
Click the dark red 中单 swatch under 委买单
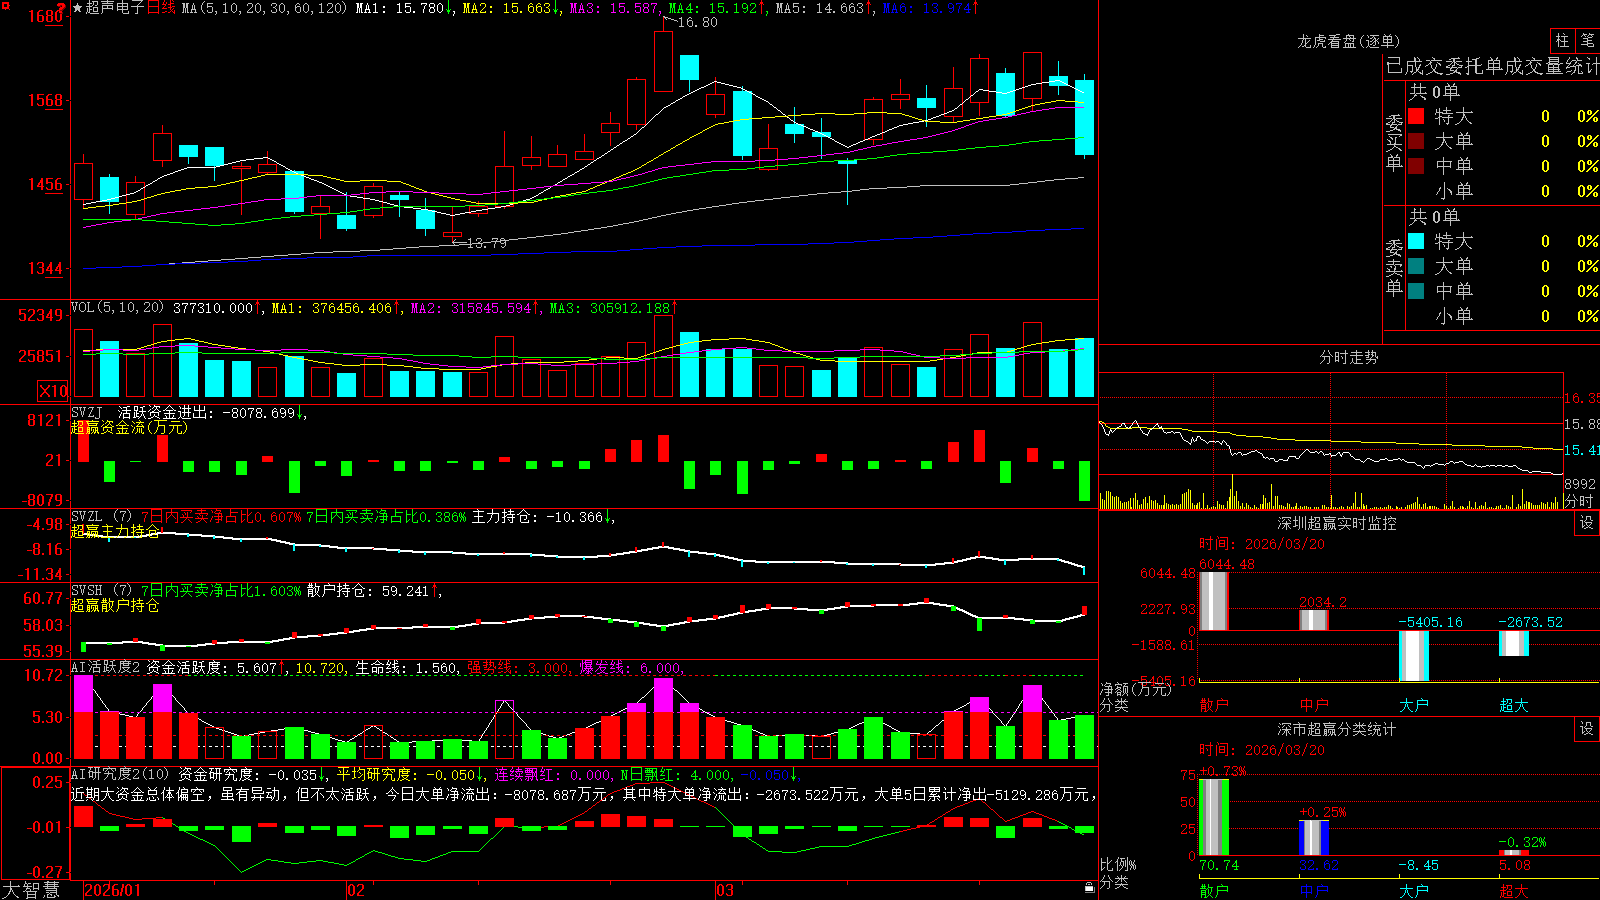pos(1416,166)
